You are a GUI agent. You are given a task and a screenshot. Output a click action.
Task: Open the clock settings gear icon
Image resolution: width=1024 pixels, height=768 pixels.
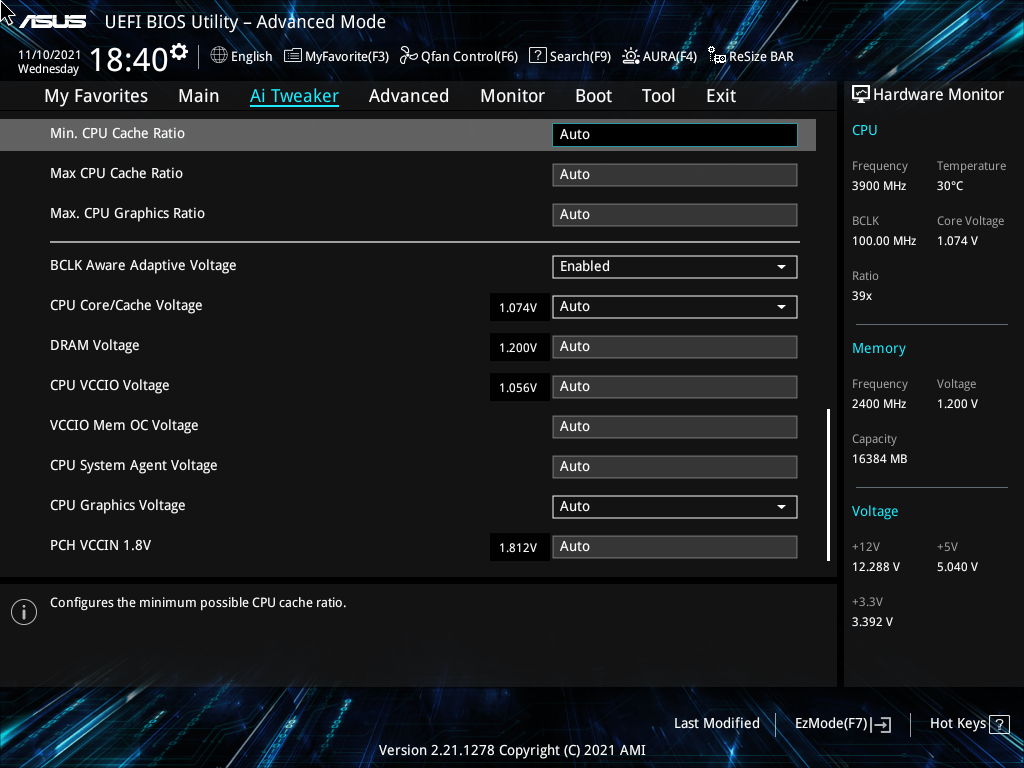[179, 51]
